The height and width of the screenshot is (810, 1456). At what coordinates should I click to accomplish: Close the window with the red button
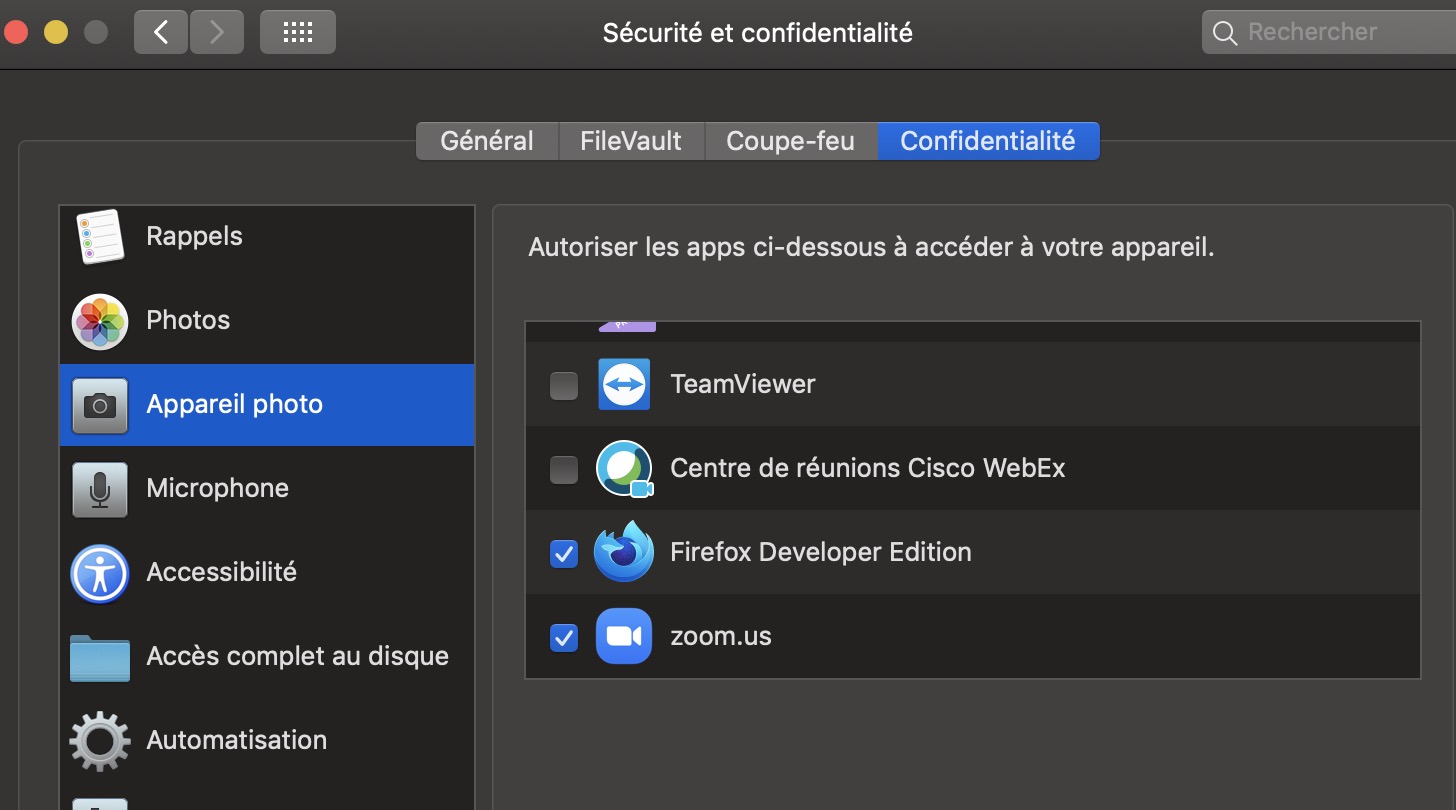[x=15, y=32]
